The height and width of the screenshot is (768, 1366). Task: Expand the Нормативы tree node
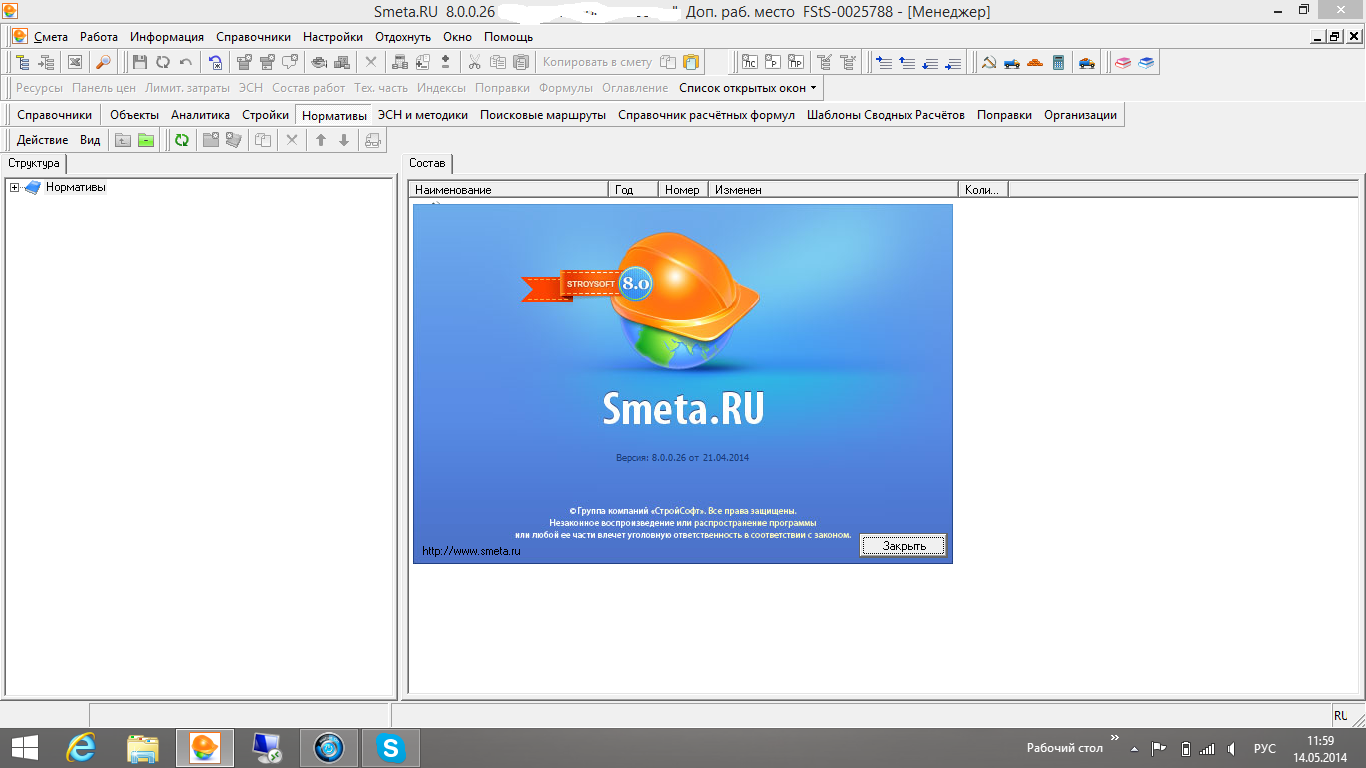(x=14, y=188)
